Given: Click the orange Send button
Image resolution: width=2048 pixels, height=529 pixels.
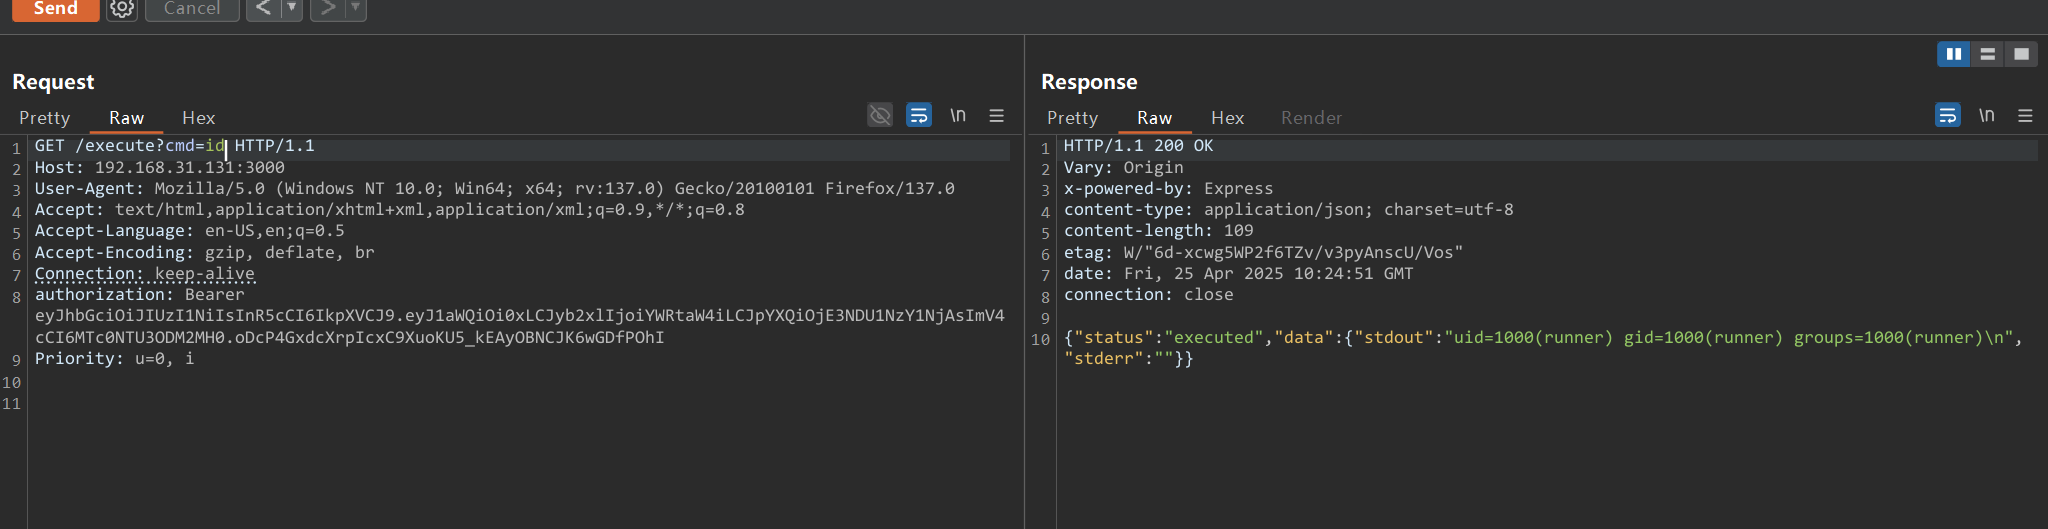Looking at the screenshot, I should 55,9.
